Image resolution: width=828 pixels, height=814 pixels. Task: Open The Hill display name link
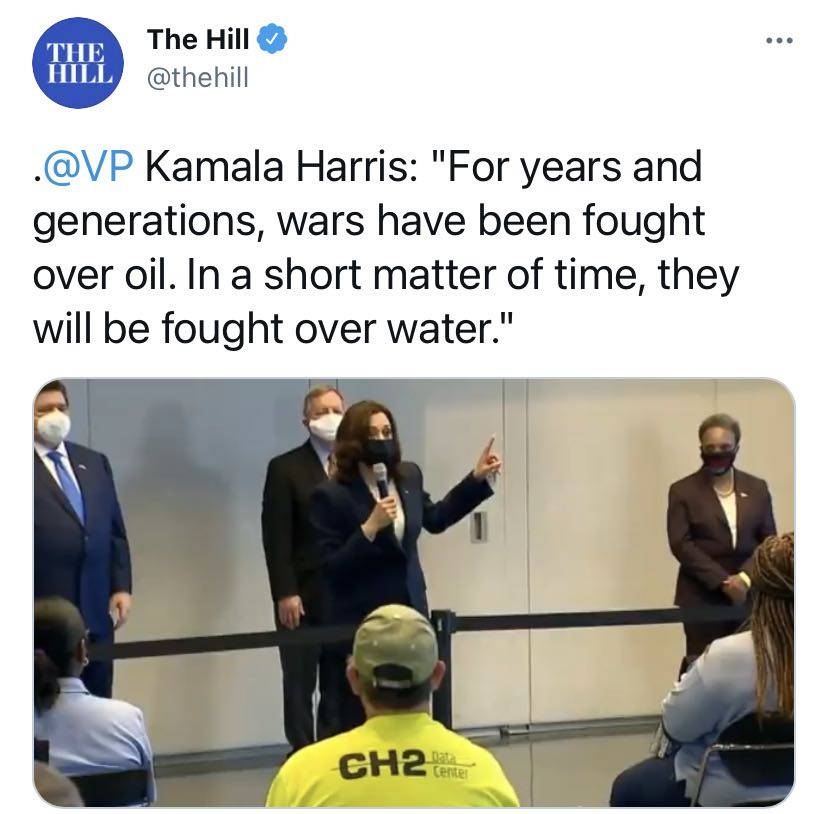[198, 39]
